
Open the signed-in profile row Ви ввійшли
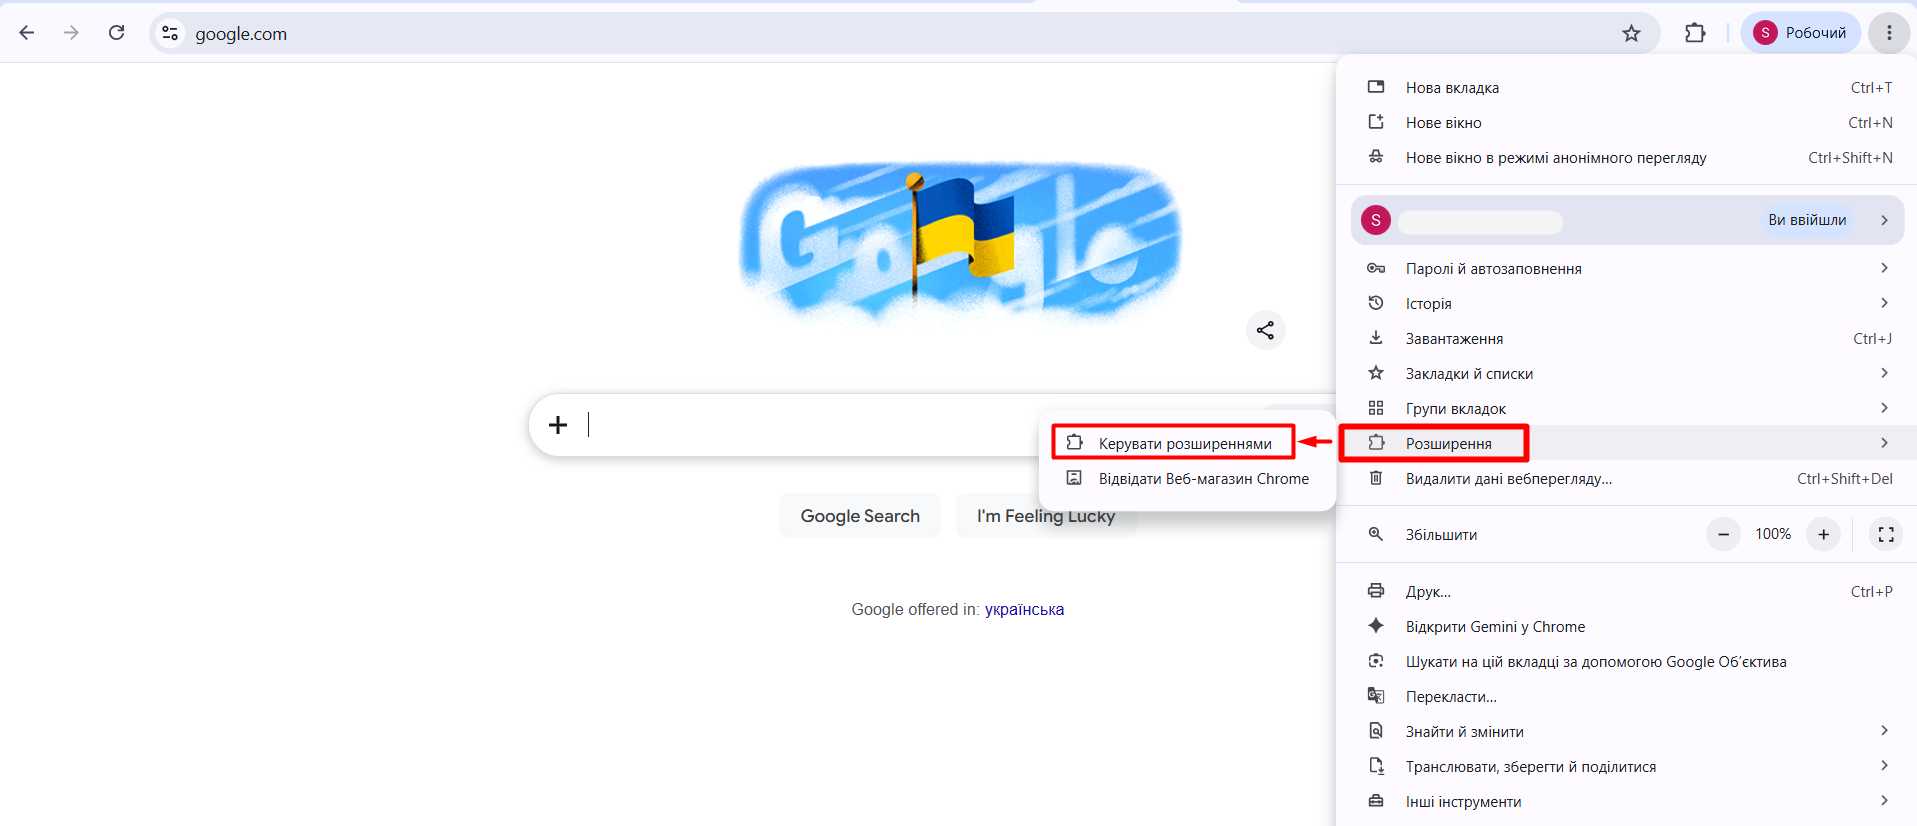tap(1627, 220)
